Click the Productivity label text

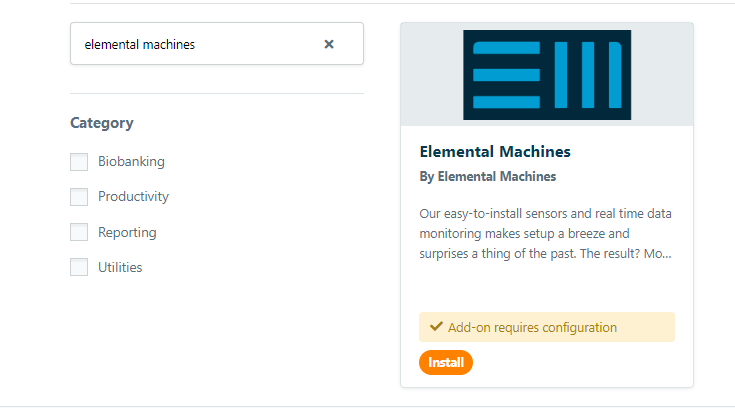tap(133, 197)
